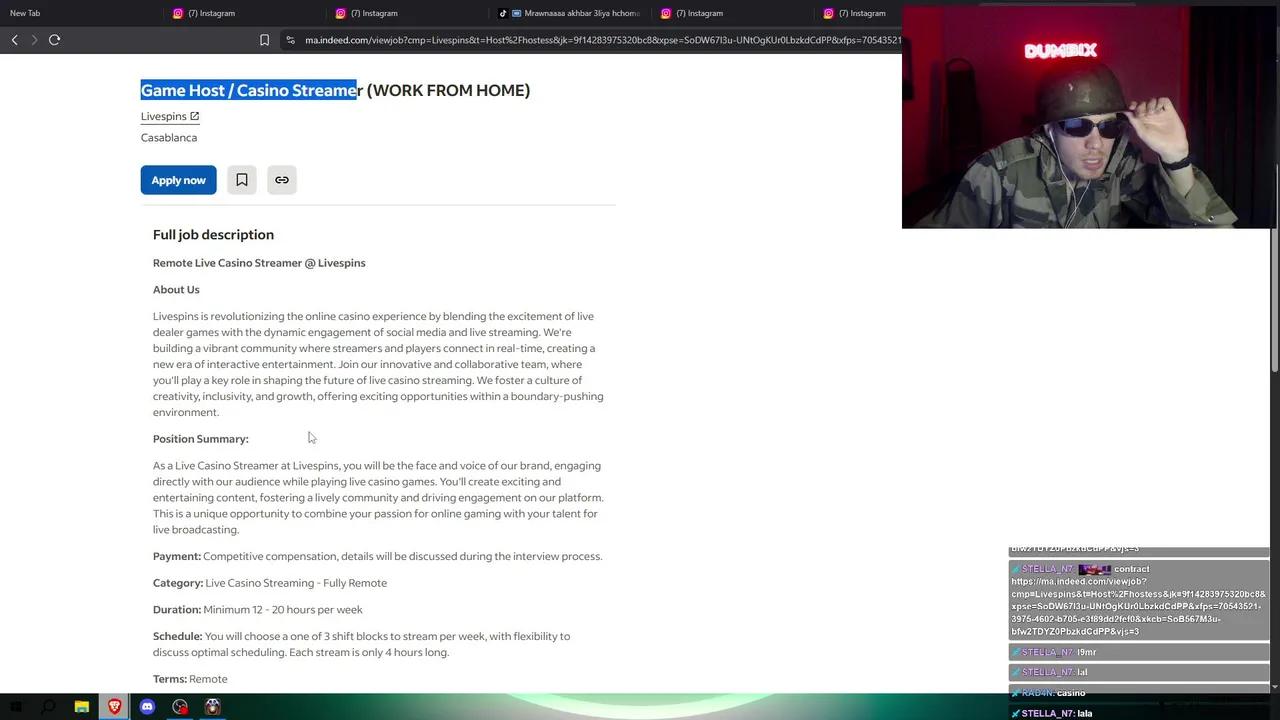
Task: Copy the job link using the chain icon
Action: pos(282,180)
